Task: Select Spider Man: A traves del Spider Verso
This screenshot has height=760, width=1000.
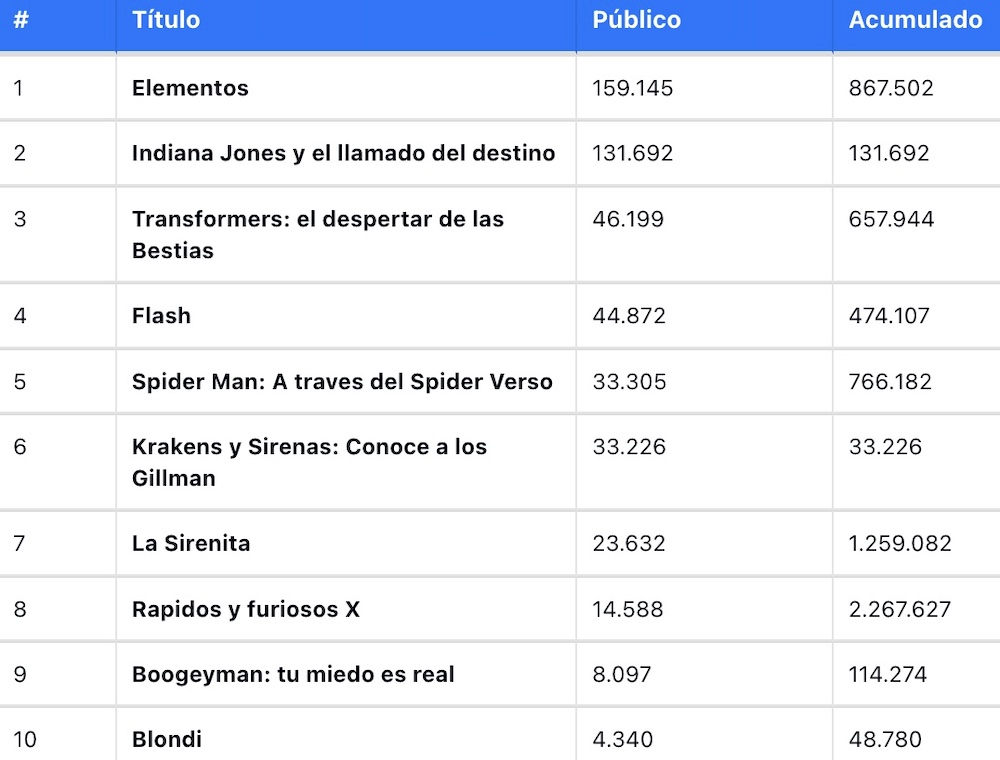Action: (x=342, y=381)
